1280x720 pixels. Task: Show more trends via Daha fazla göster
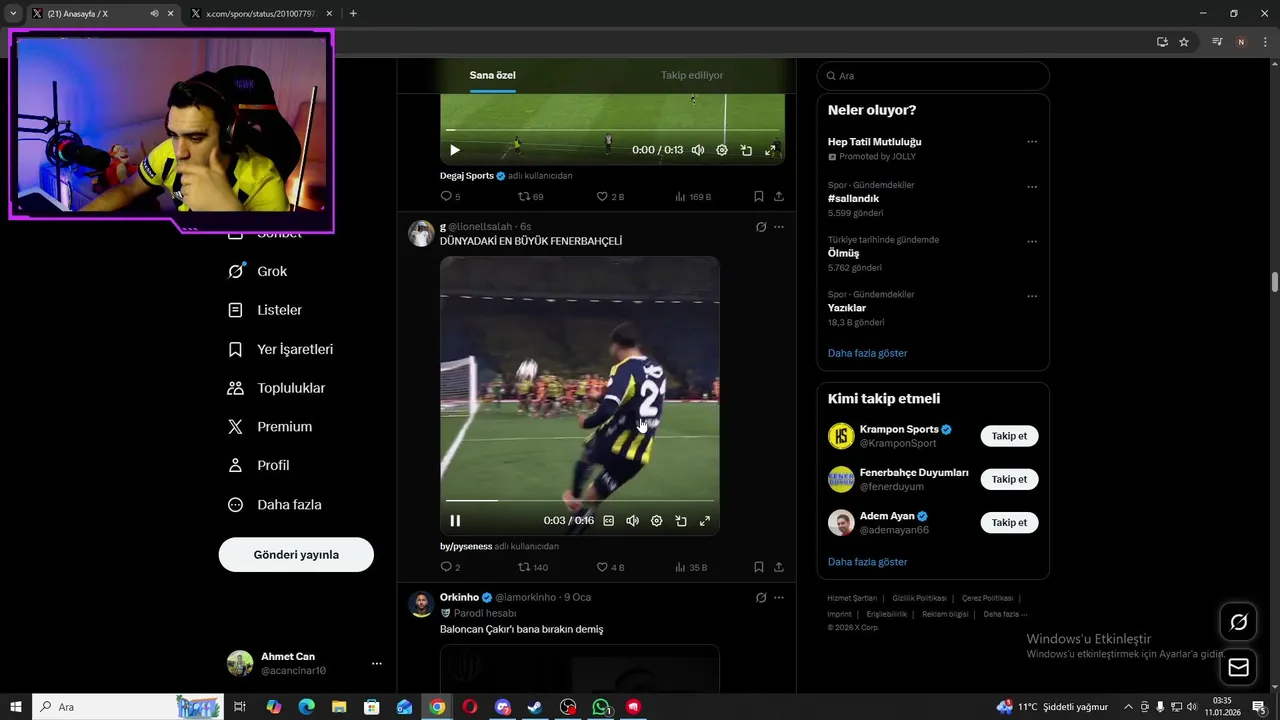click(x=868, y=353)
